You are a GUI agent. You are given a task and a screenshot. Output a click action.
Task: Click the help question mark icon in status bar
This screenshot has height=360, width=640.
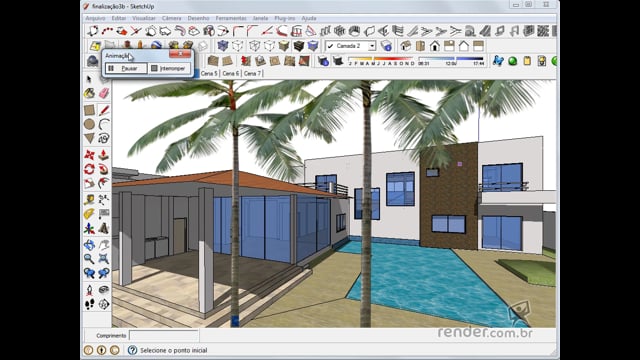(x=132, y=350)
